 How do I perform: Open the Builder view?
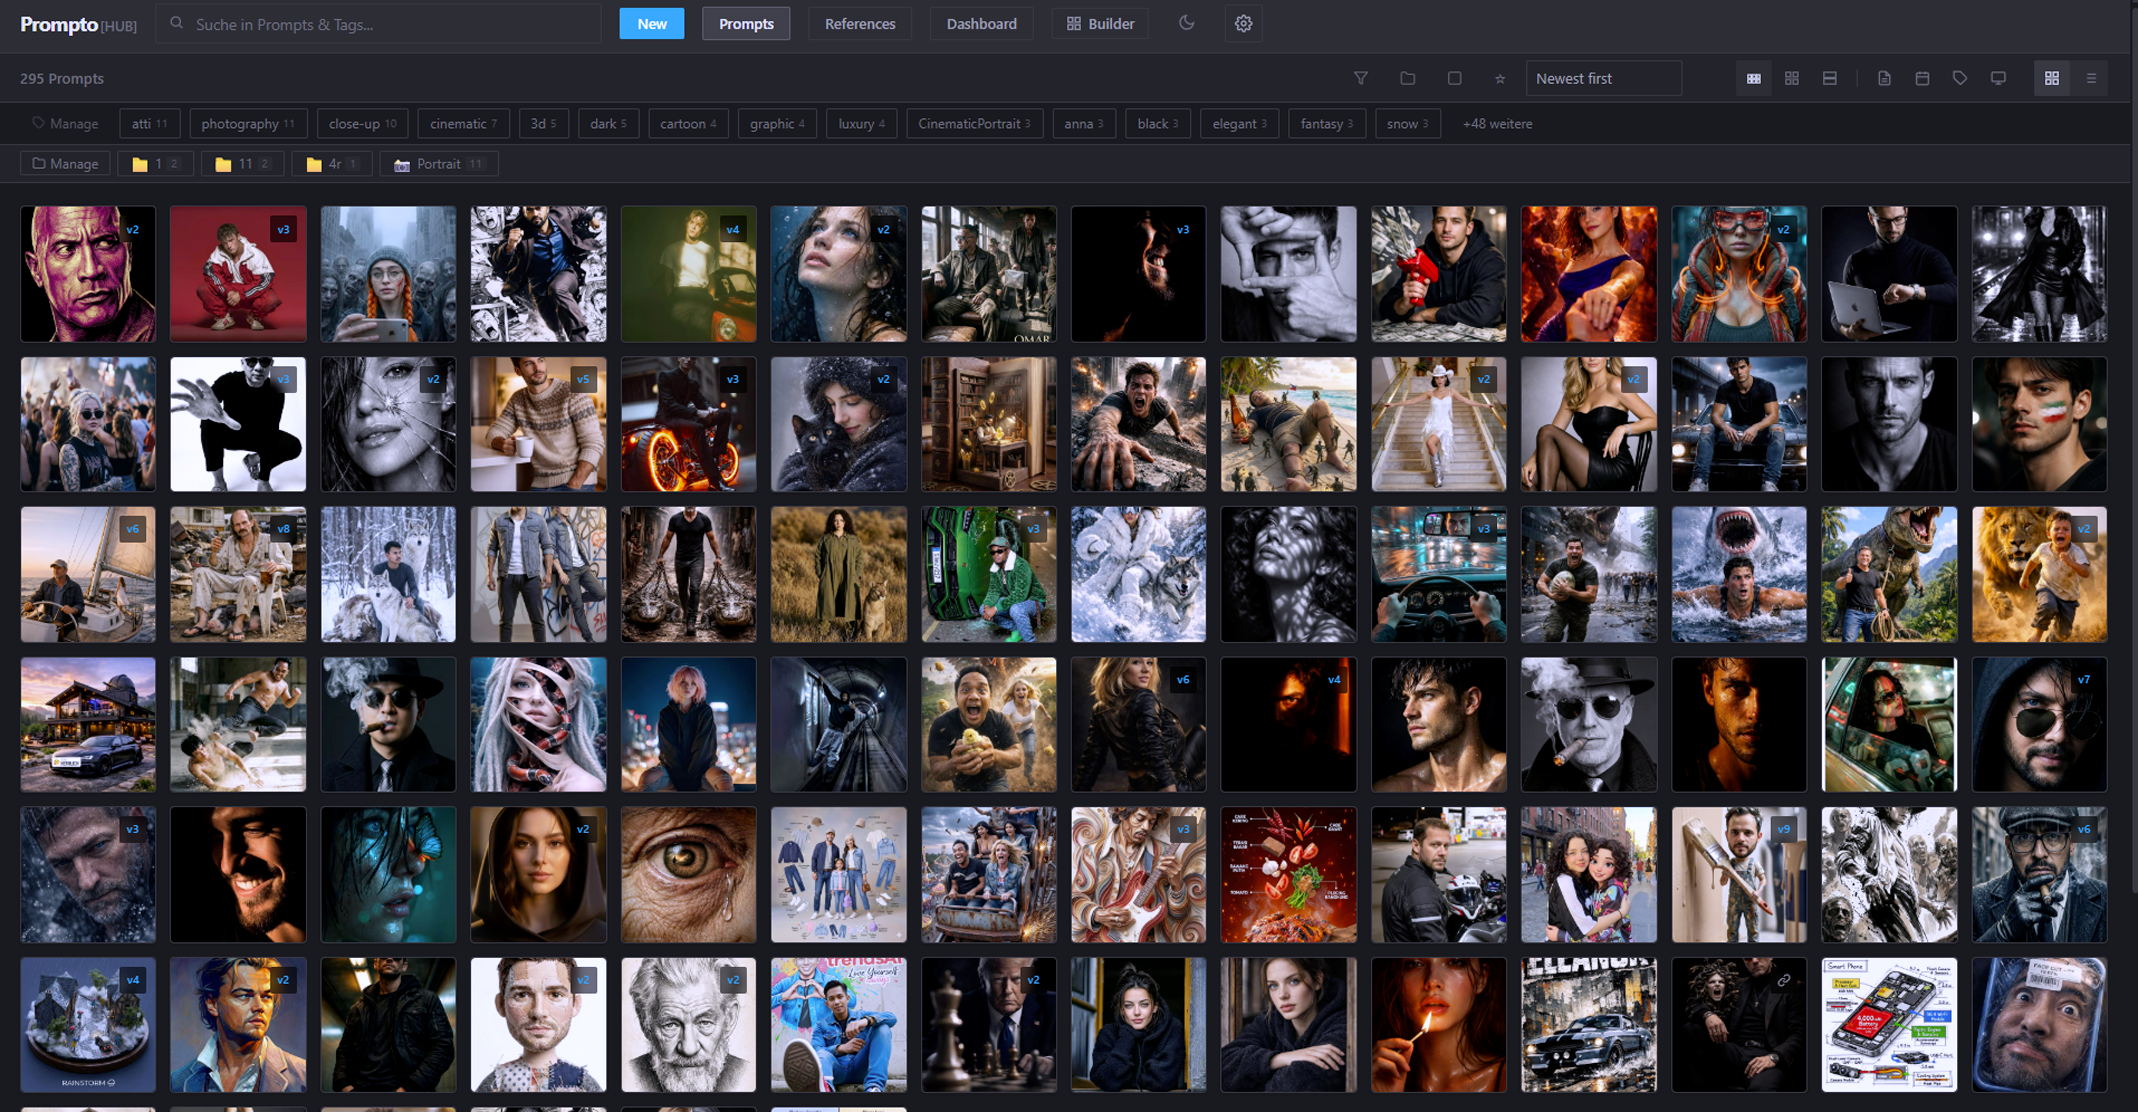tap(1100, 23)
